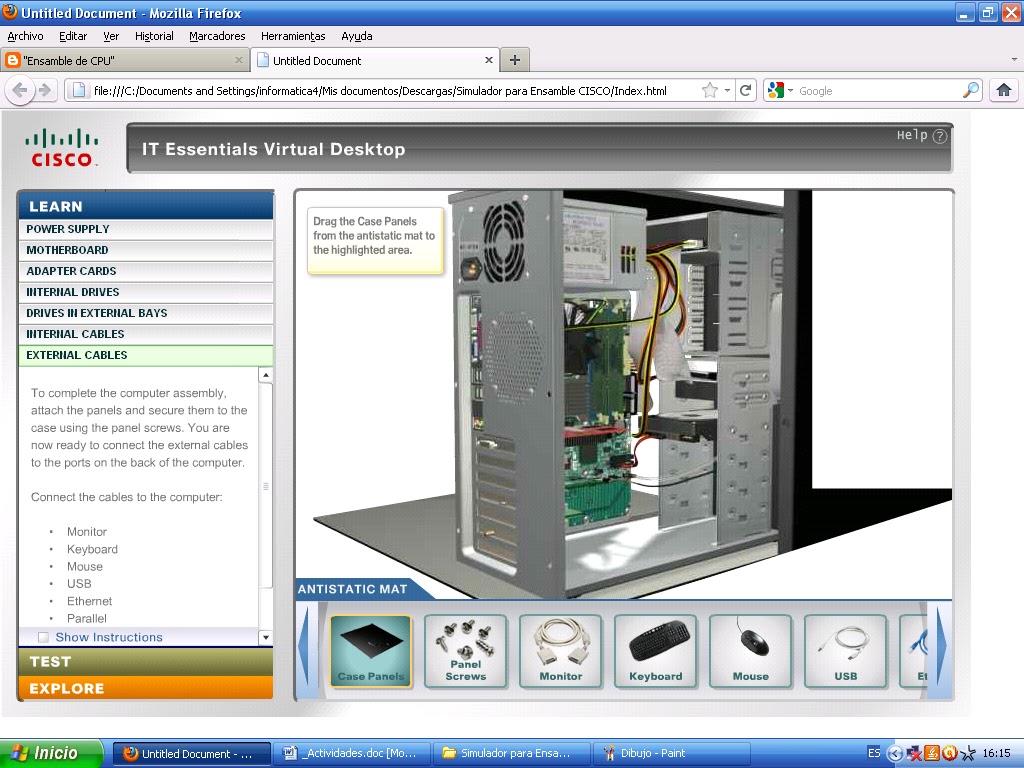Image resolution: width=1024 pixels, height=768 pixels.
Task: Select the Monitor cable icon
Action: 560,651
